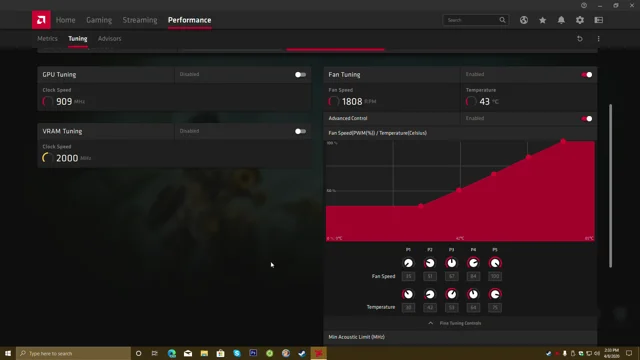The height and width of the screenshot is (360, 640).
Task: Collapse Fine Tuning Controls chevron
Action: point(430,323)
